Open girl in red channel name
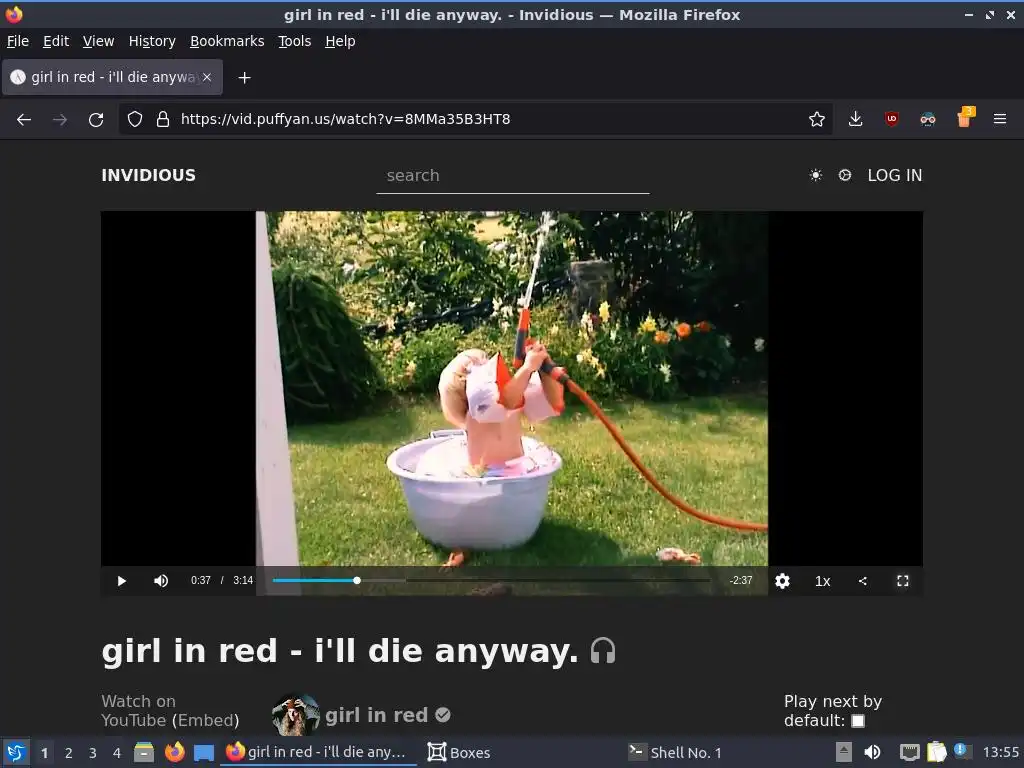Viewport: 1024px width, 768px height. click(376, 715)
